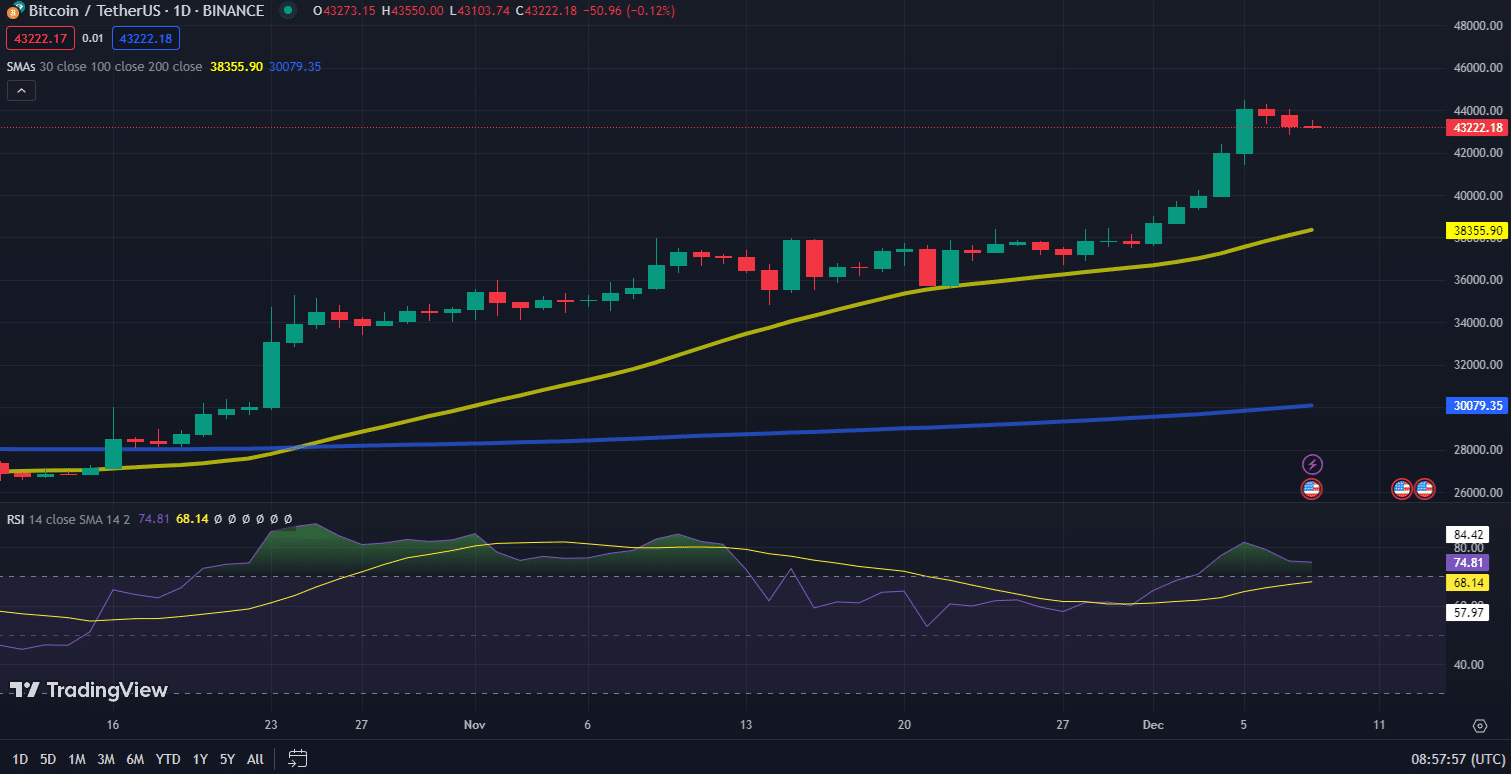Click the Nov label on time axis
Screen dimensions: 1511x774
coord(475,725)
